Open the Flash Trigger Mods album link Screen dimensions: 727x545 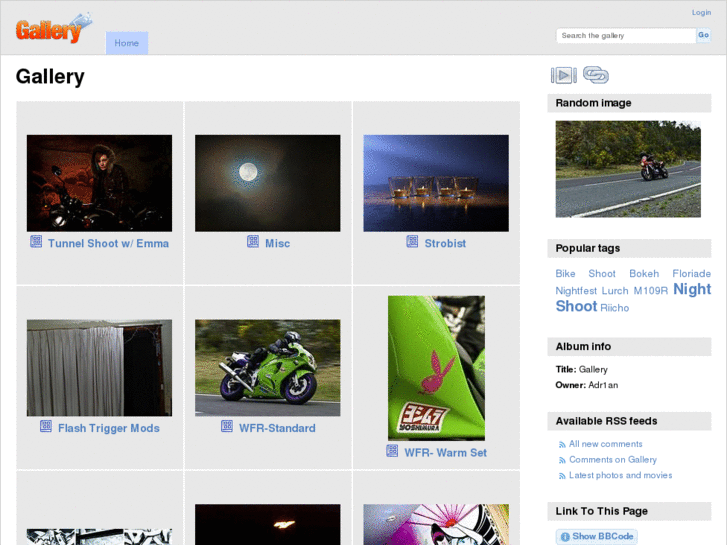109,428
